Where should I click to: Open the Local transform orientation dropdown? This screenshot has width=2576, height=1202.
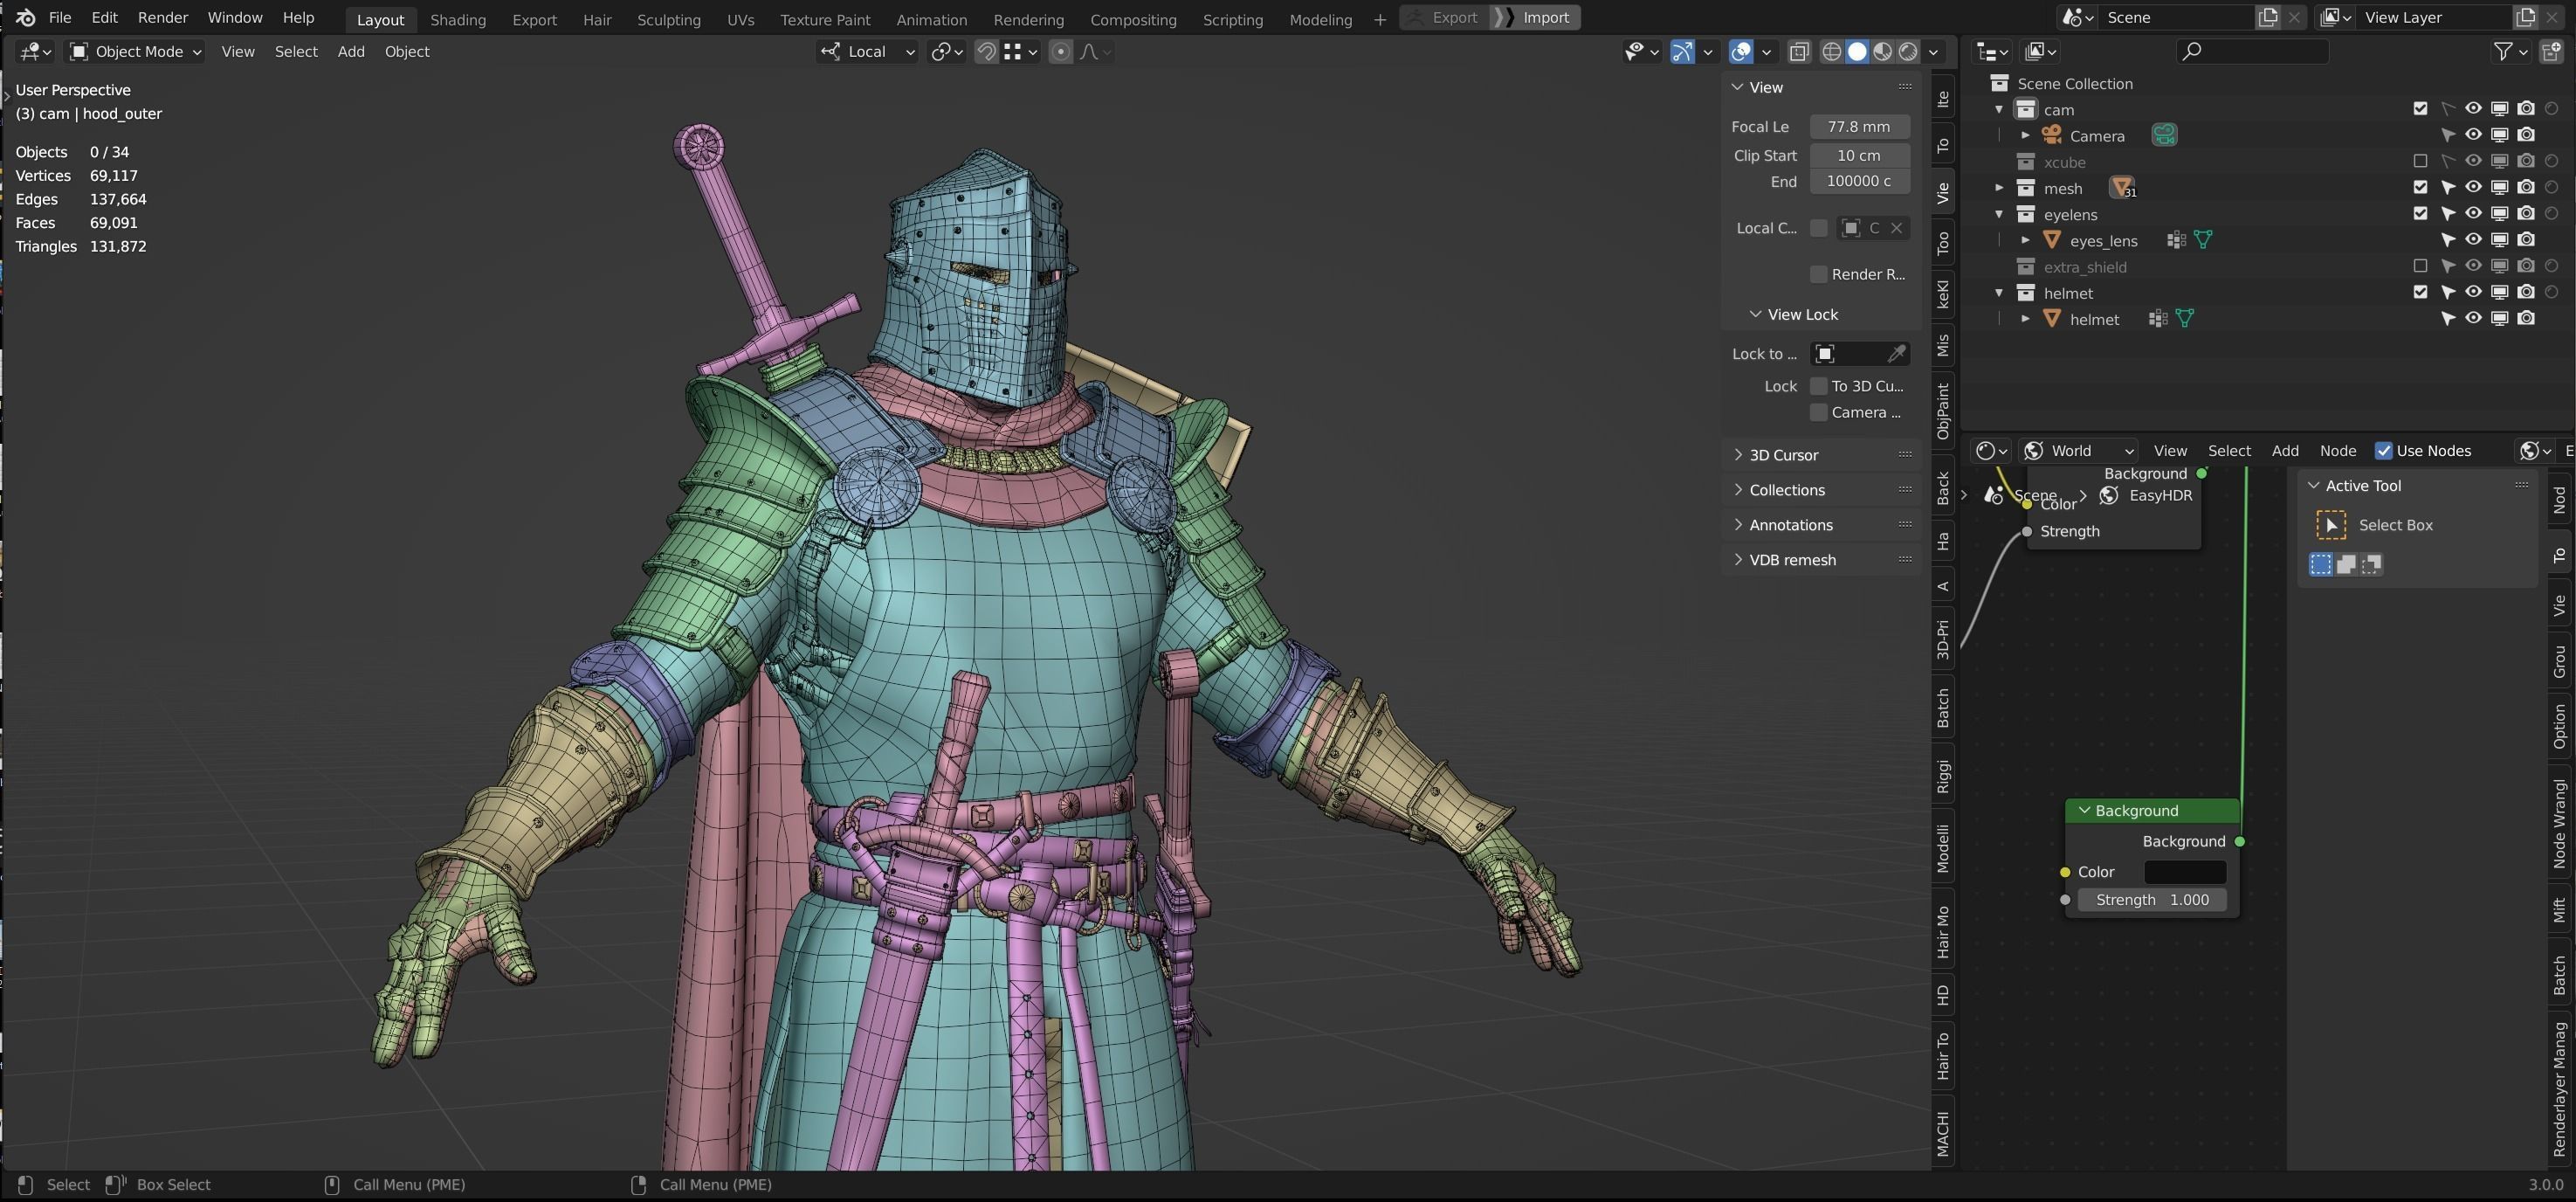click(x=867, y=51)
